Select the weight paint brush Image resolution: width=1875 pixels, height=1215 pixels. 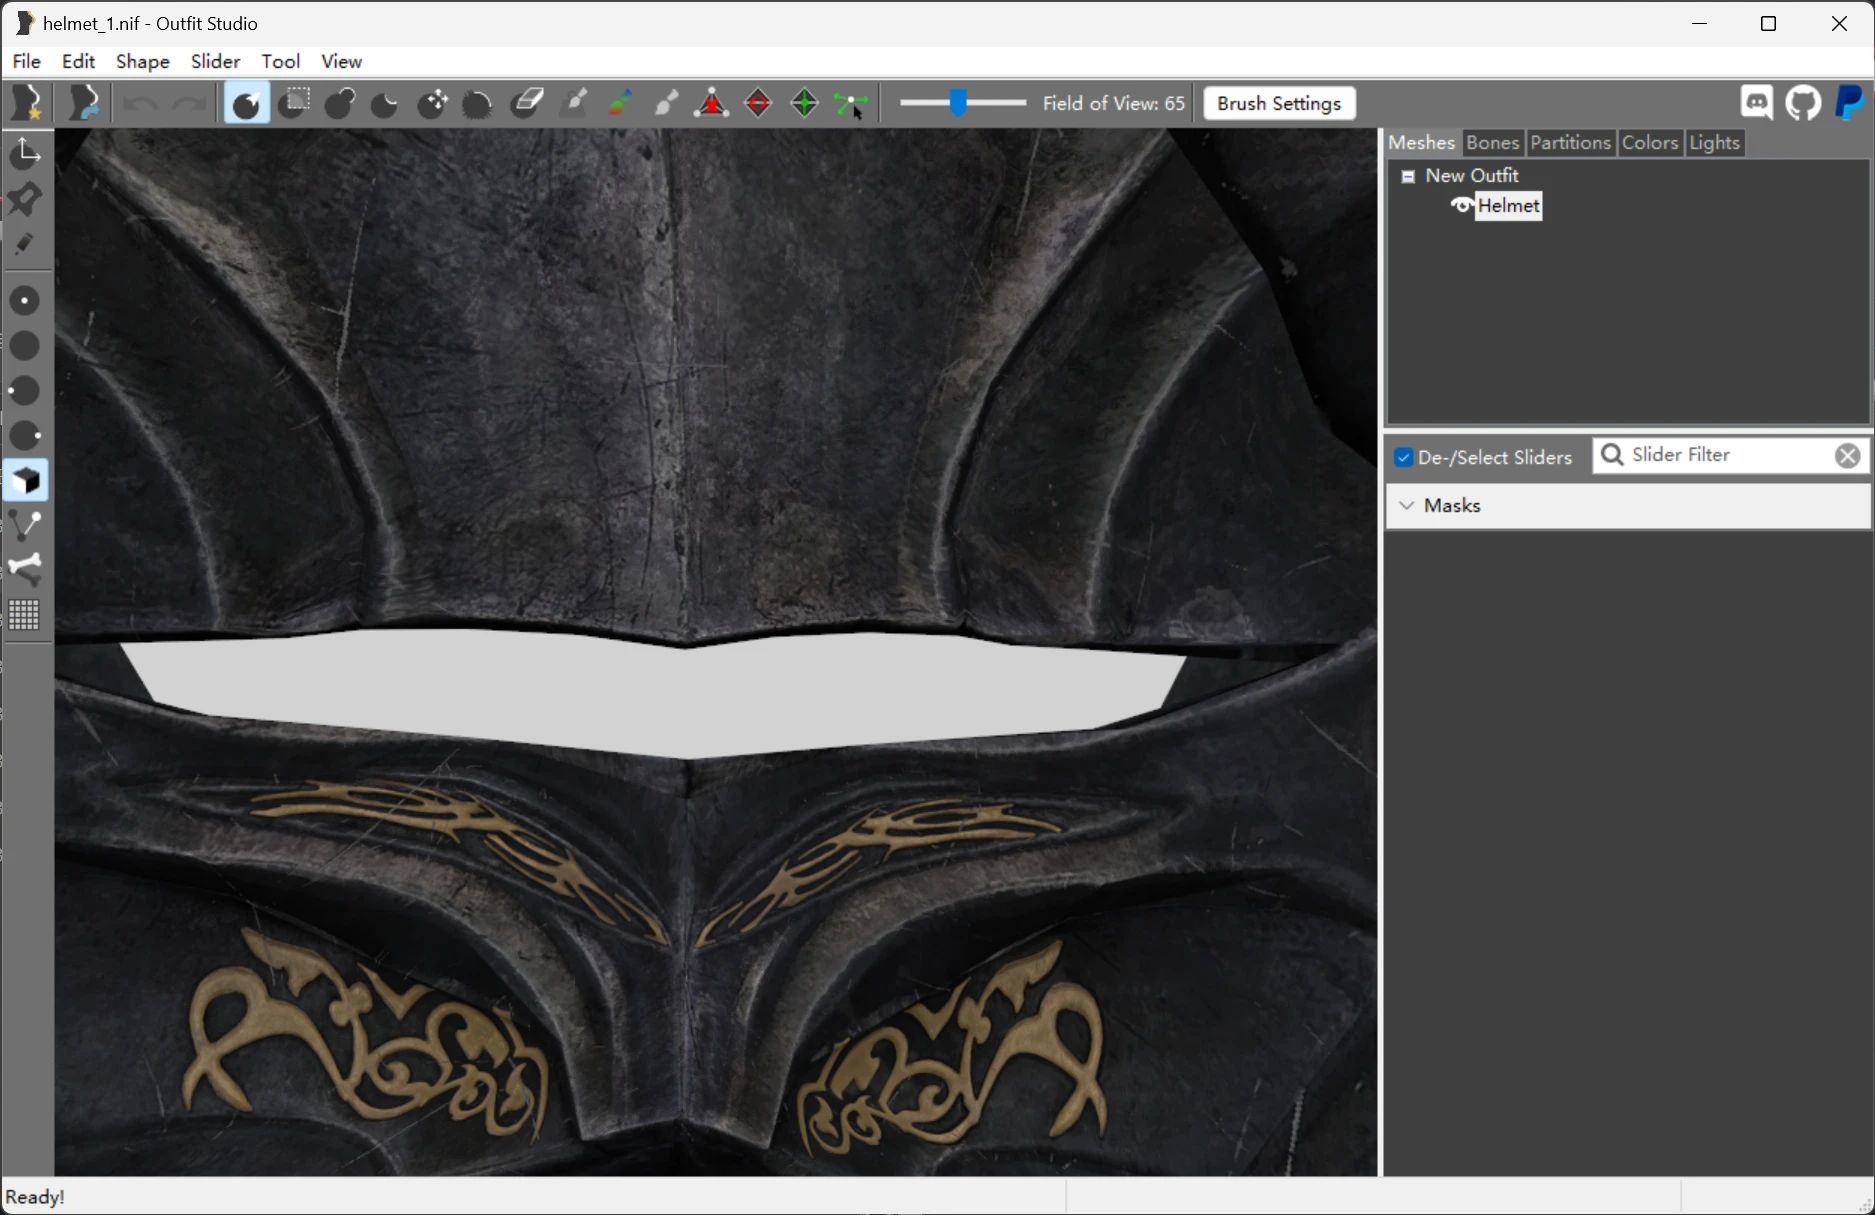coord(574,103)
